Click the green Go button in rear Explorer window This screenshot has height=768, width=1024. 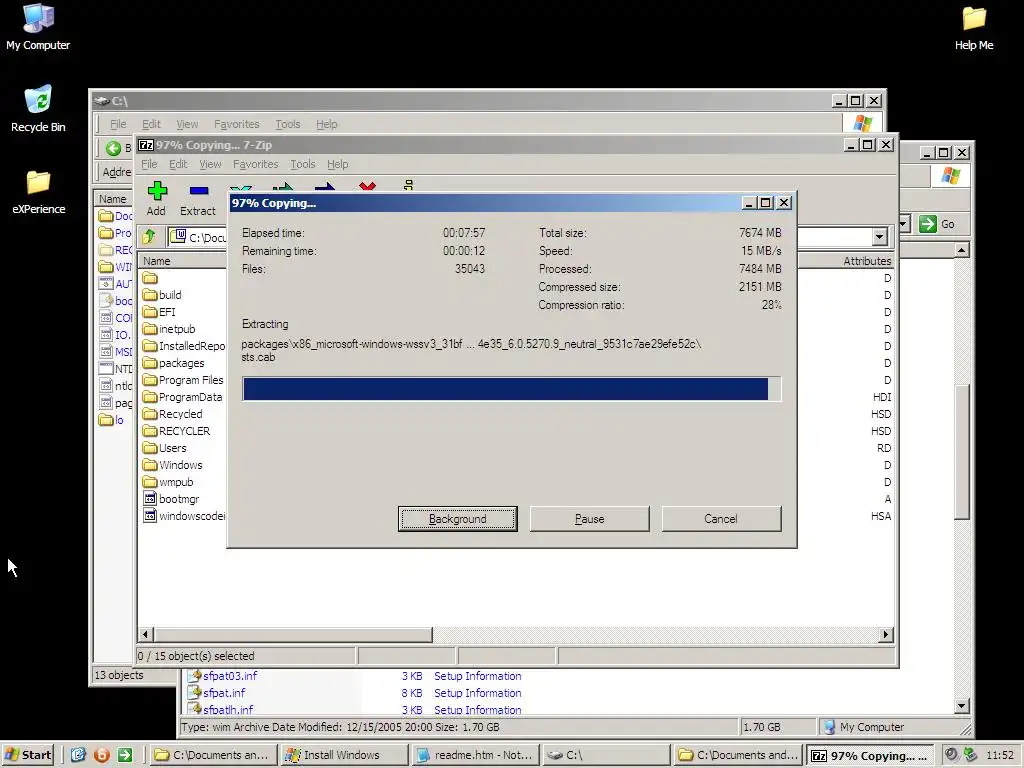(x=936, y=224)
